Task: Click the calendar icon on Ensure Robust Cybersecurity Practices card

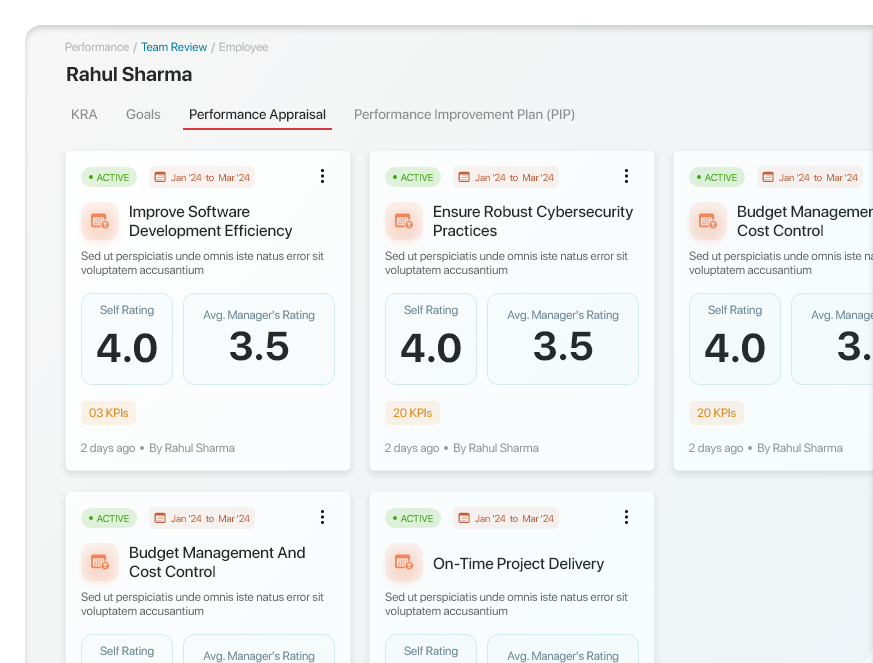Action: coord(464,178)
